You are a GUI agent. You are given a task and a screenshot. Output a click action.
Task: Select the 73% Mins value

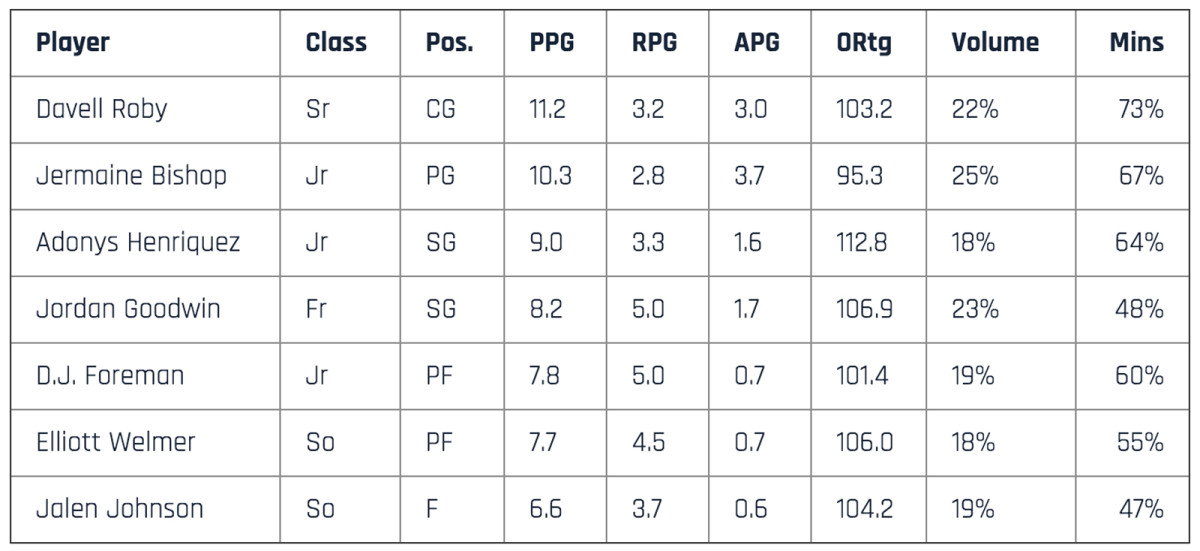coord(1140,109)
